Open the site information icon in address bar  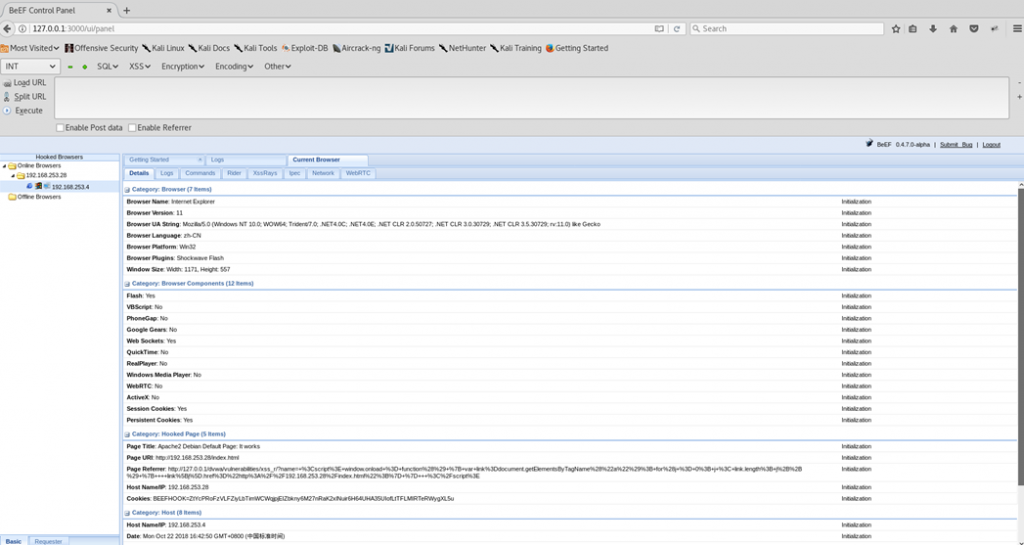(x=22, y=29)
